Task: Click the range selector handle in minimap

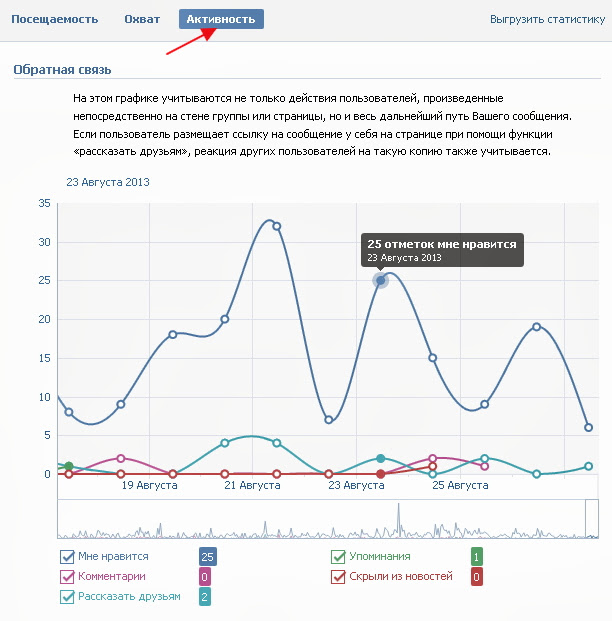Action: tap(592, 518)
